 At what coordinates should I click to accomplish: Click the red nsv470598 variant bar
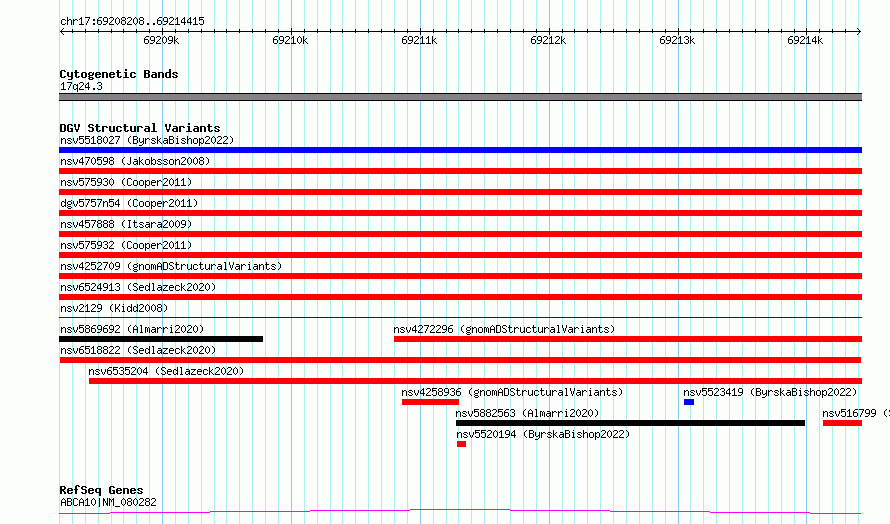460,171
